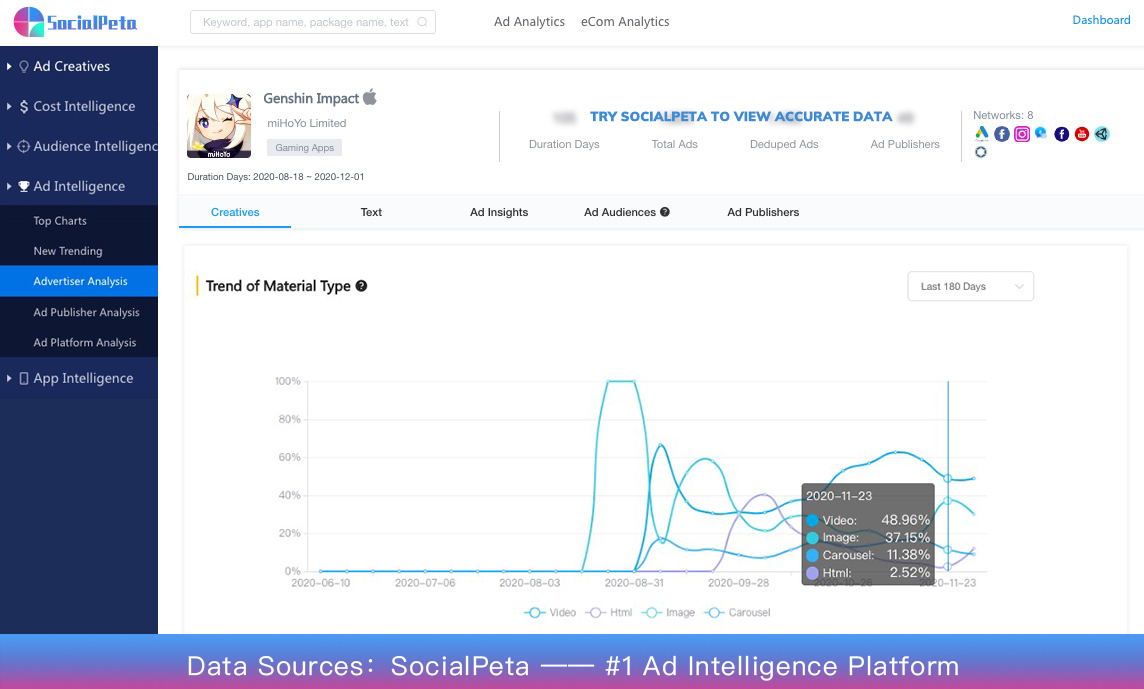Image resolution: width=1144 pixels, height=689 pixels.
Task: Click the search magnifier icon
Action: (x=423, y=22)
